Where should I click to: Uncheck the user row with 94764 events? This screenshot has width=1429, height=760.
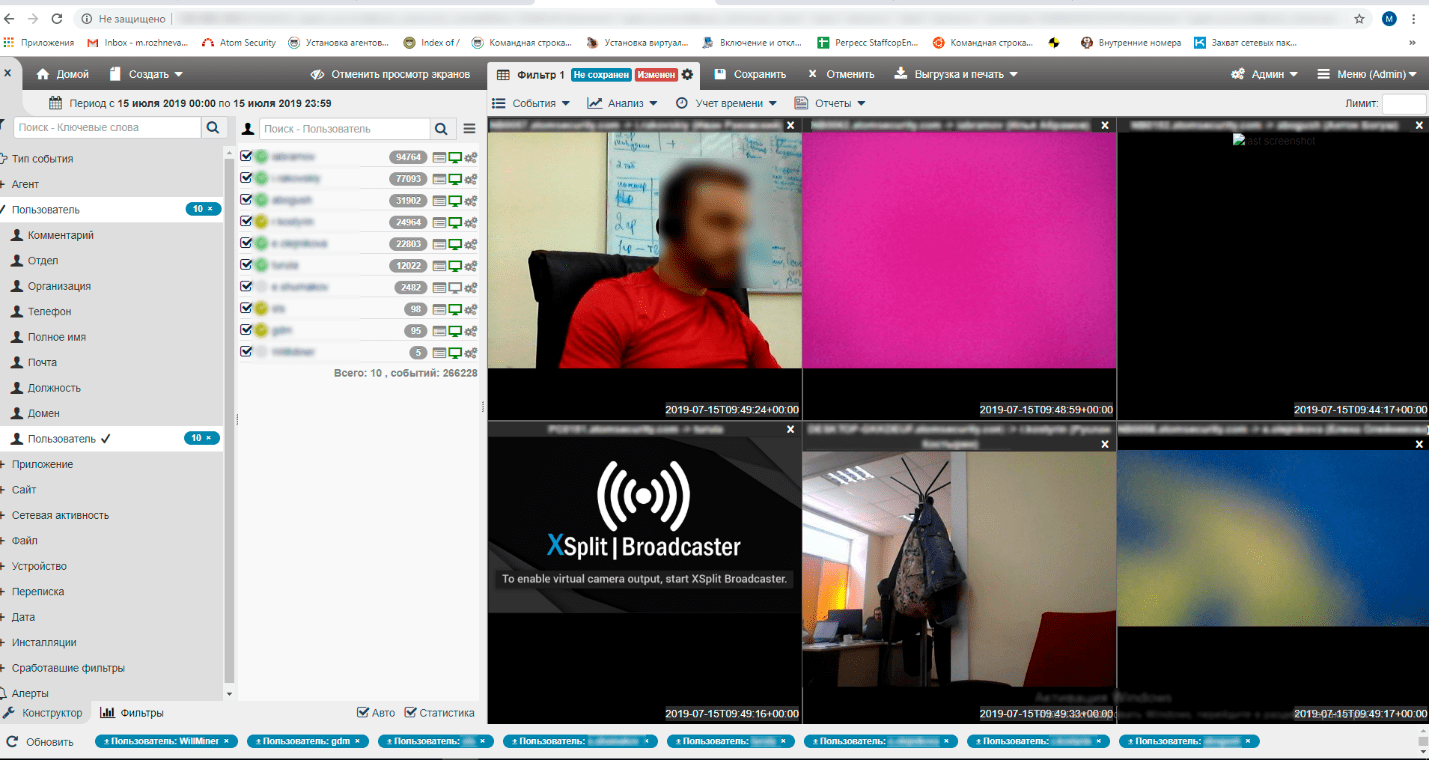click(x=246, y=157)
